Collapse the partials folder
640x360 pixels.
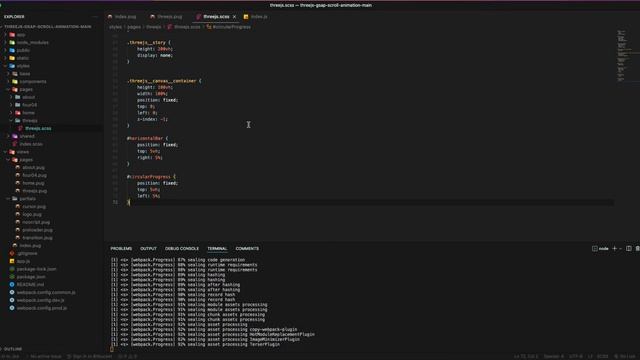pyautogui.click(x=8, y=199)
